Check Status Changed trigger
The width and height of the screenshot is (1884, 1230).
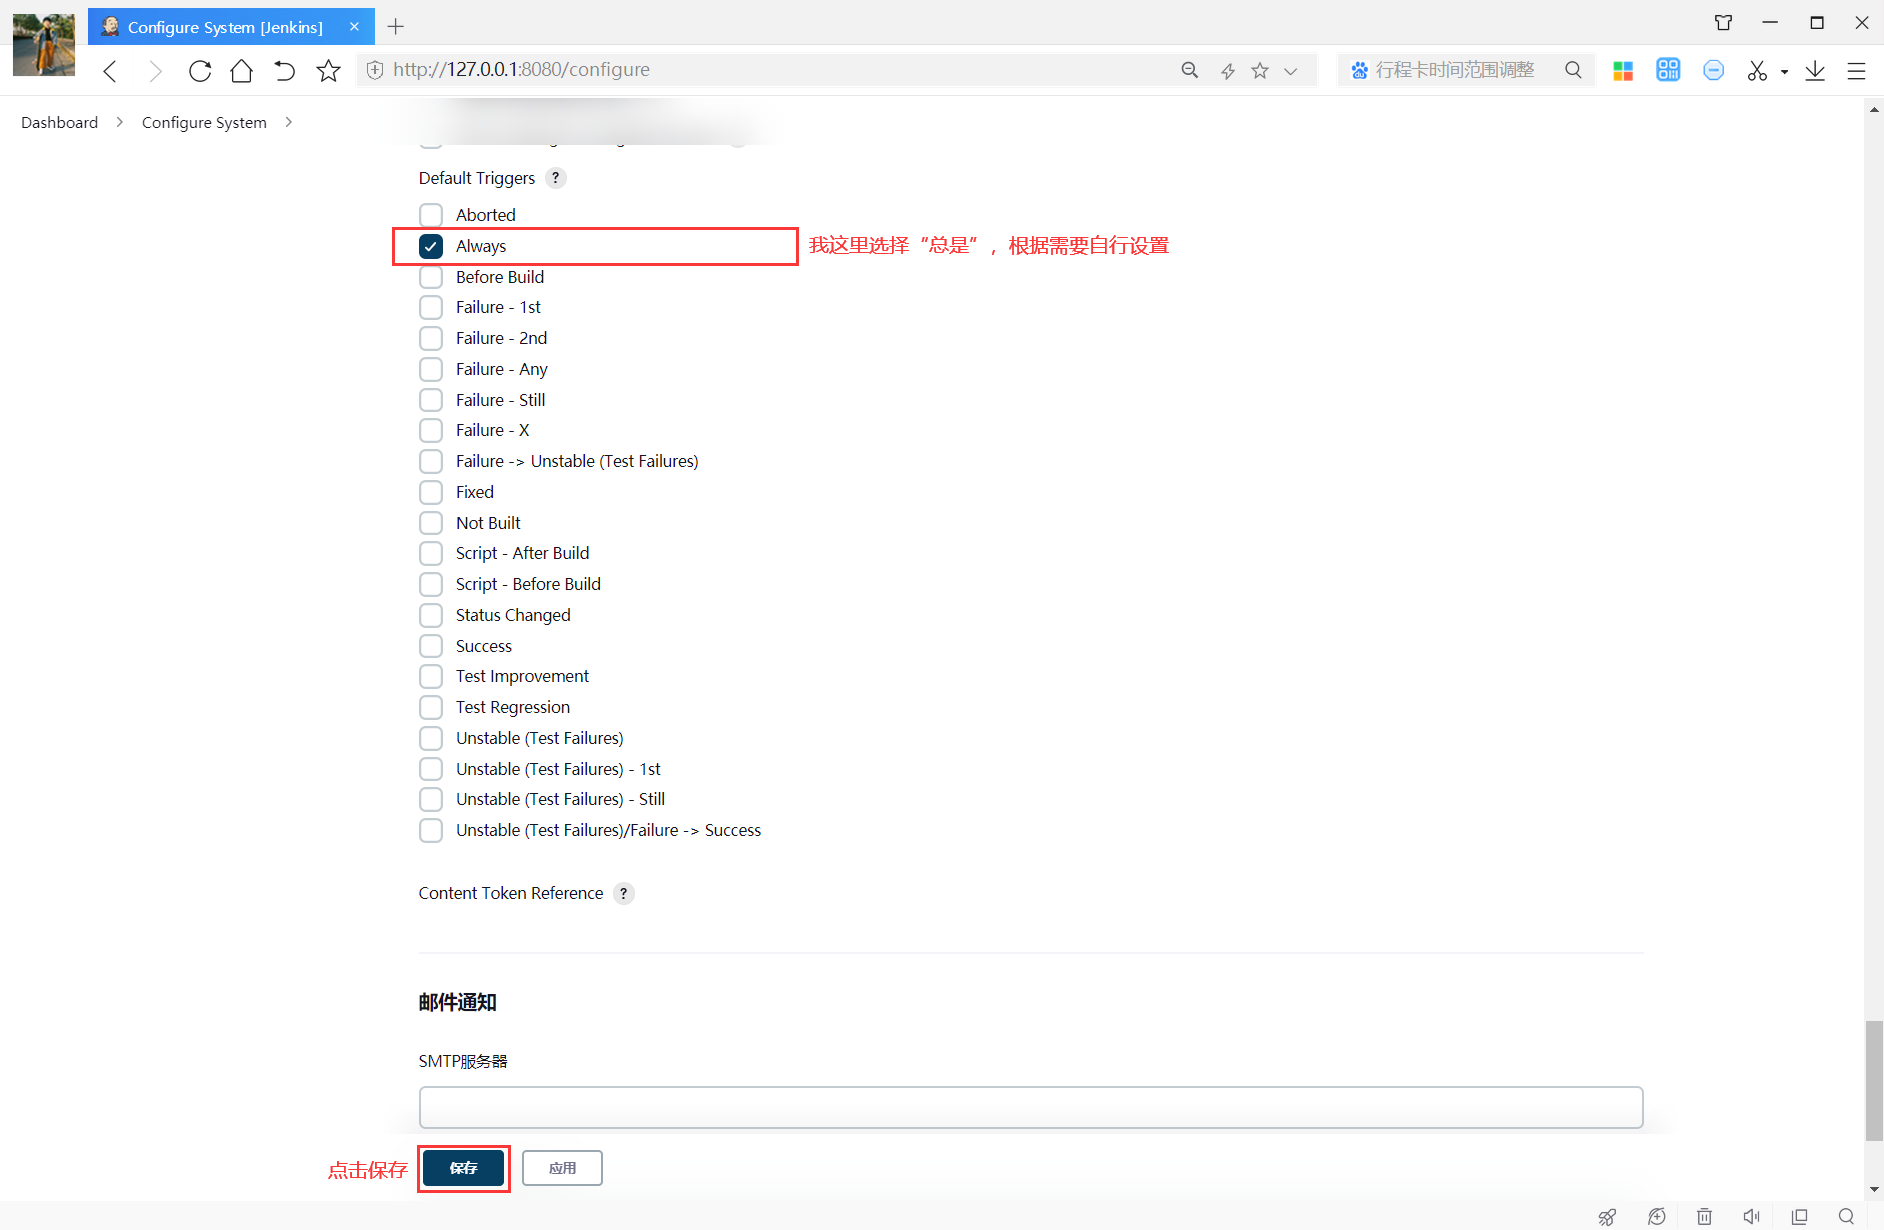click(431, 615)
